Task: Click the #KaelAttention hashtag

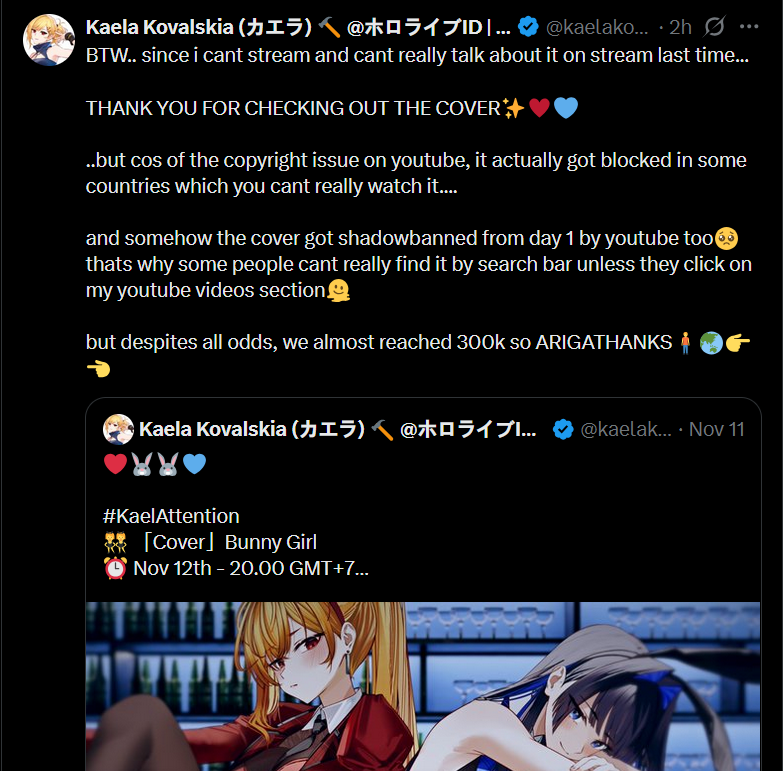Action: click(x=171, y=516)
